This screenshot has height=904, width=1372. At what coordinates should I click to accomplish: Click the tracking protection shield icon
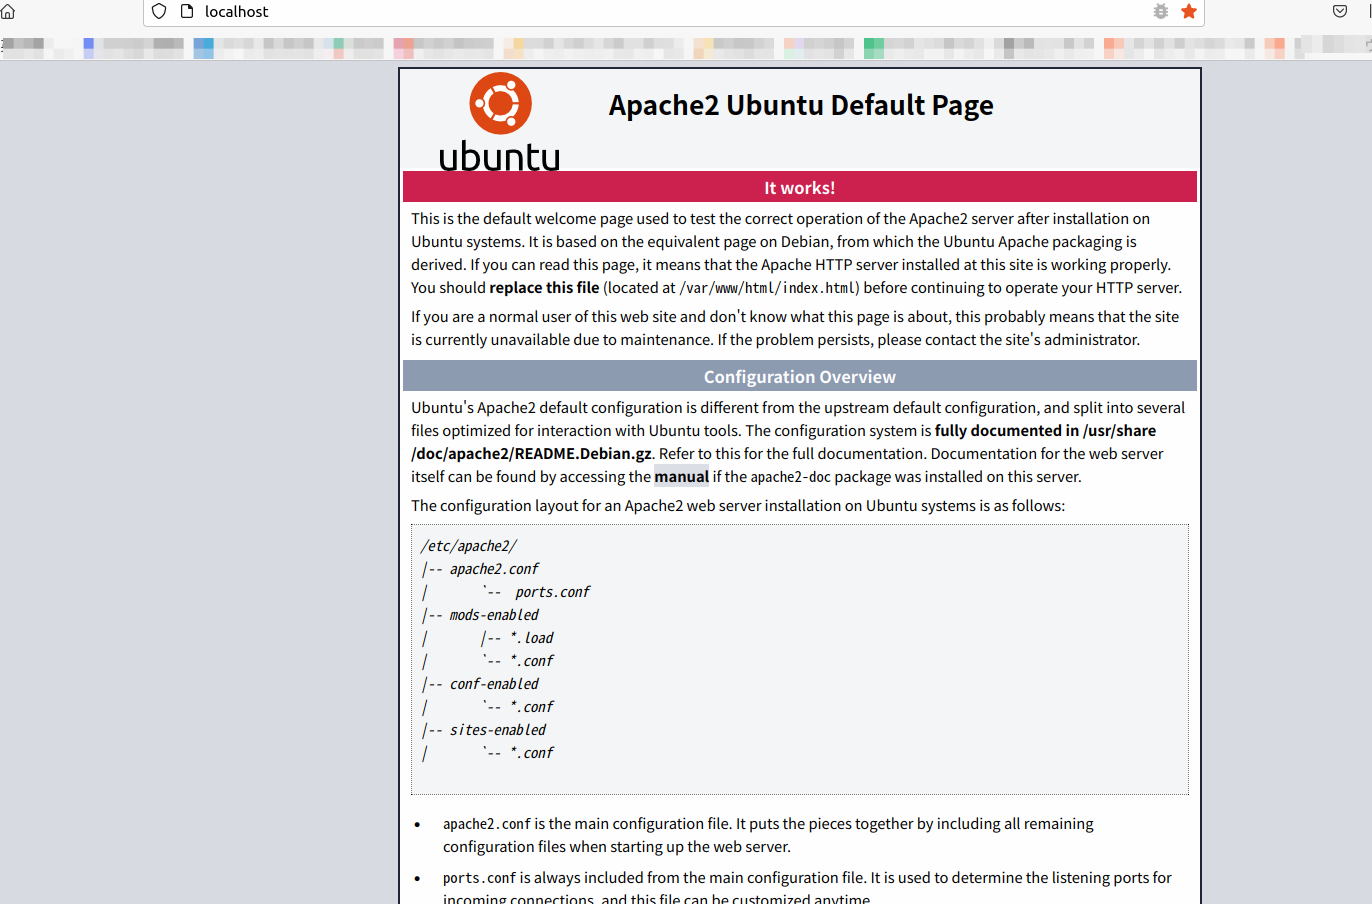(159, 11)
